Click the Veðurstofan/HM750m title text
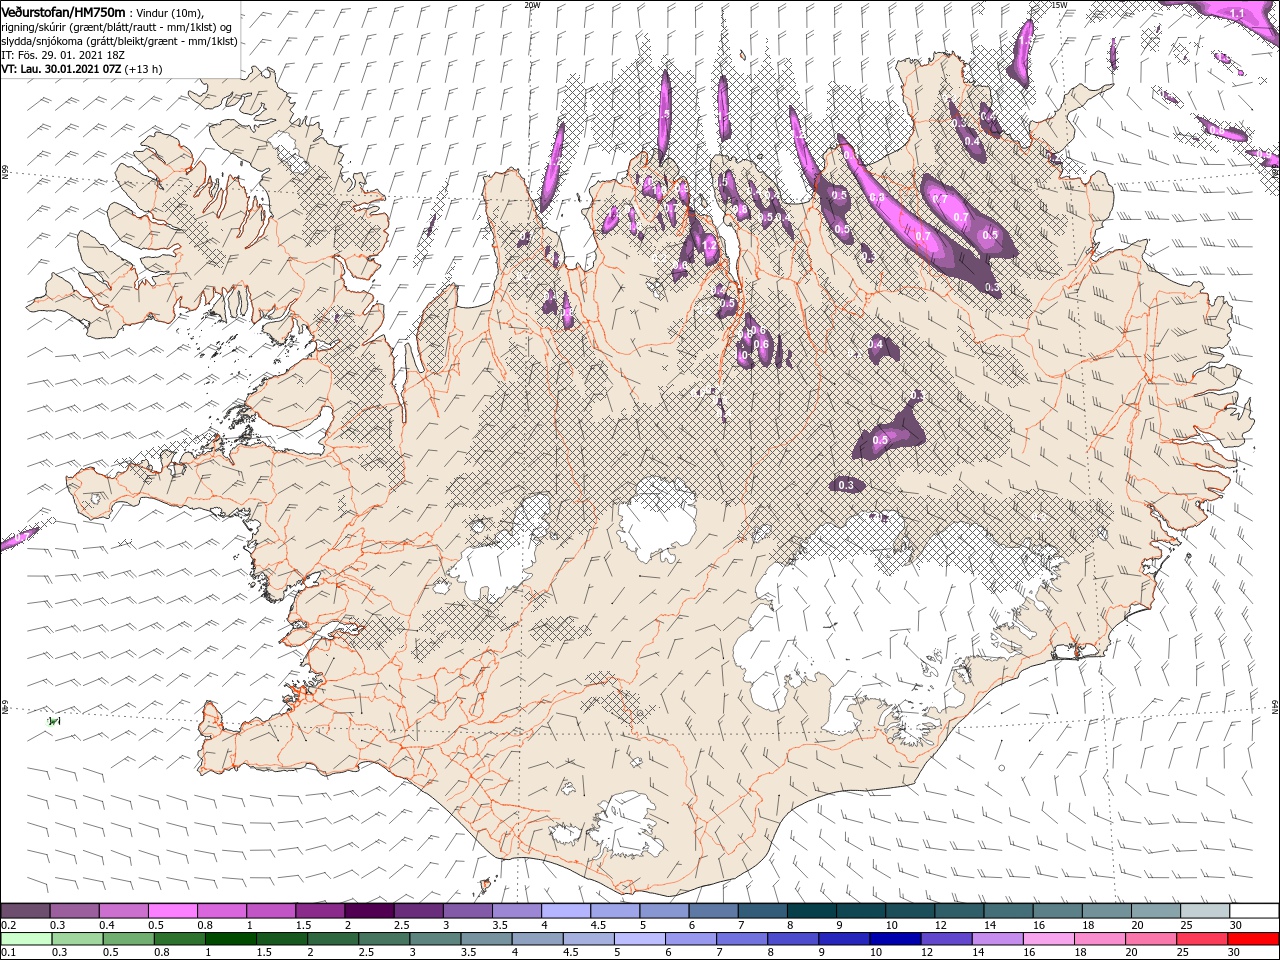Screen dimensions: 1280x960 [x=64, y=11]
